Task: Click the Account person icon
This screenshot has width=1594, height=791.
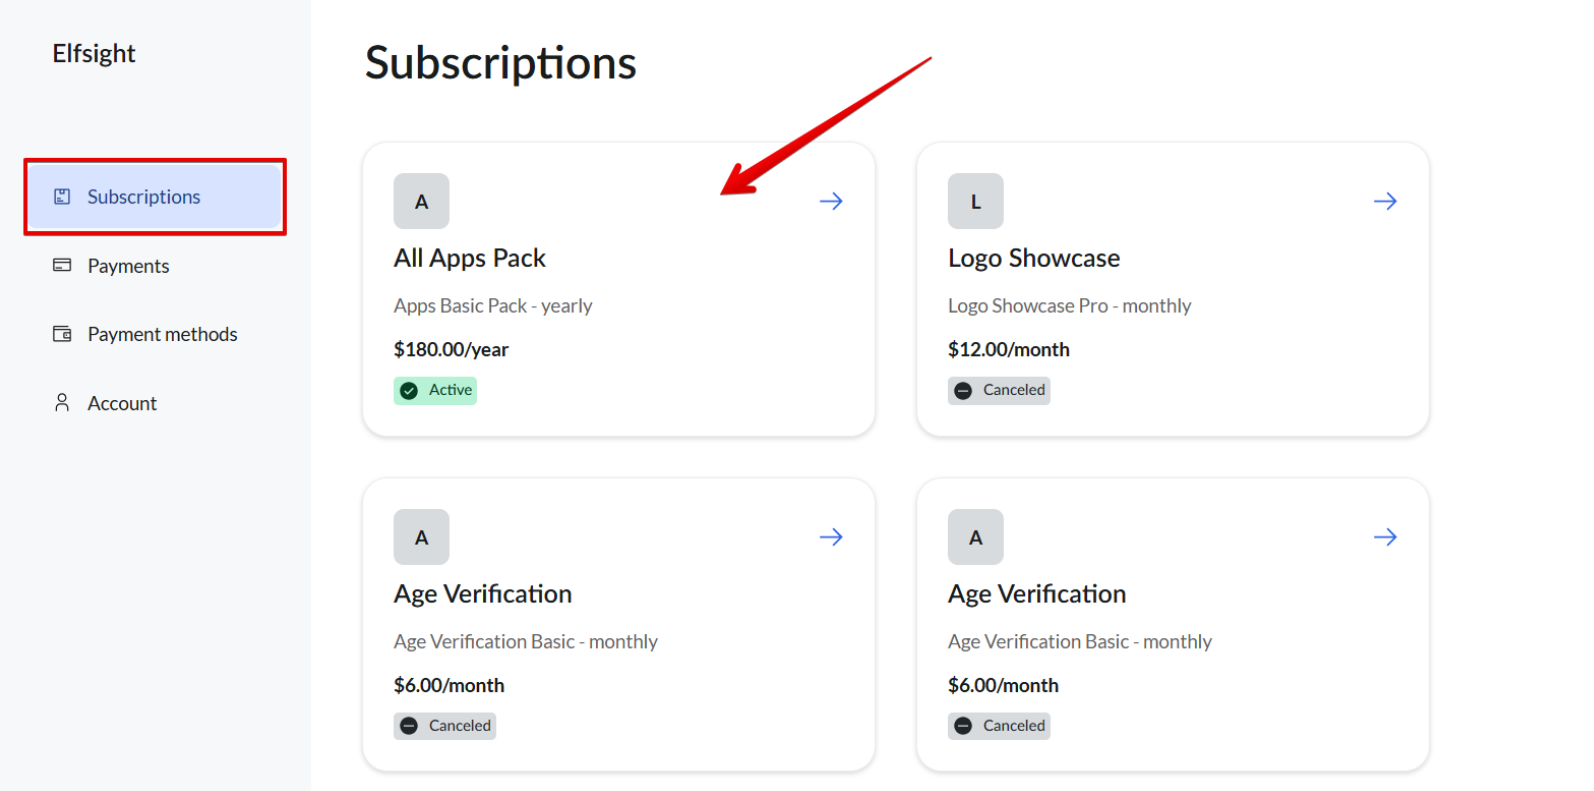Action: click(62, 402)
